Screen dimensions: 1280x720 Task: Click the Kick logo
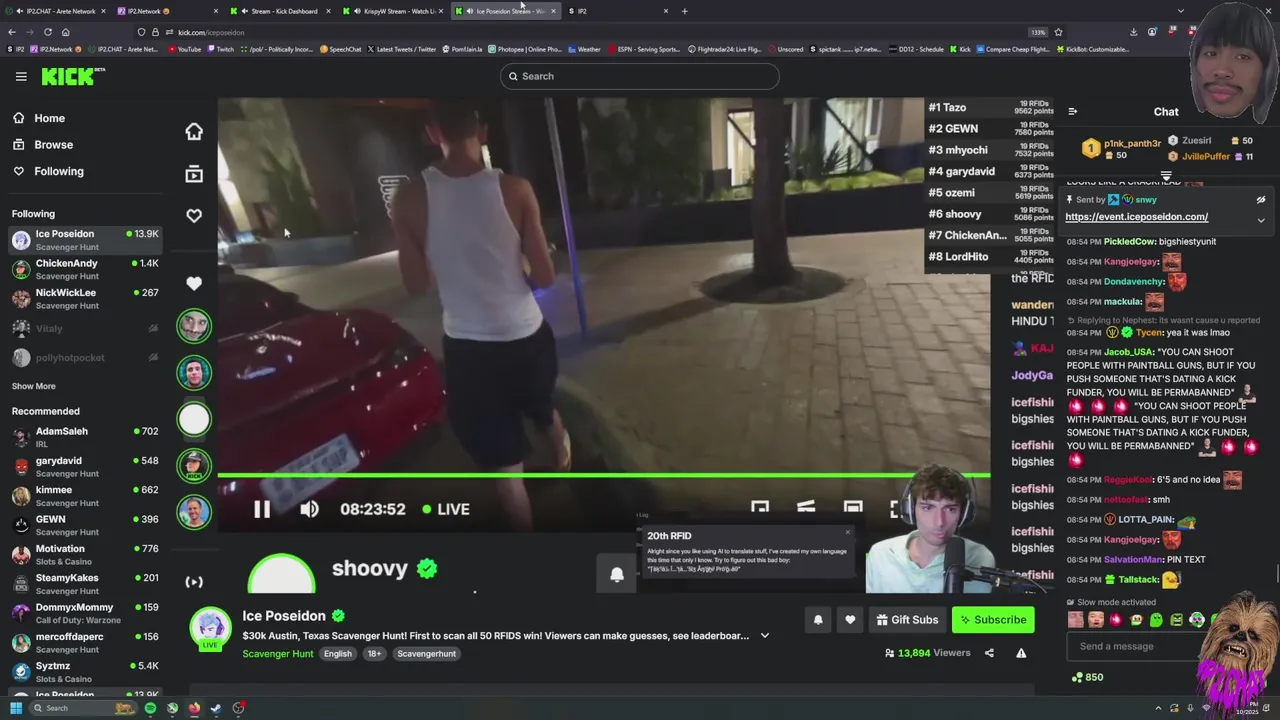(x=73, y=76)
